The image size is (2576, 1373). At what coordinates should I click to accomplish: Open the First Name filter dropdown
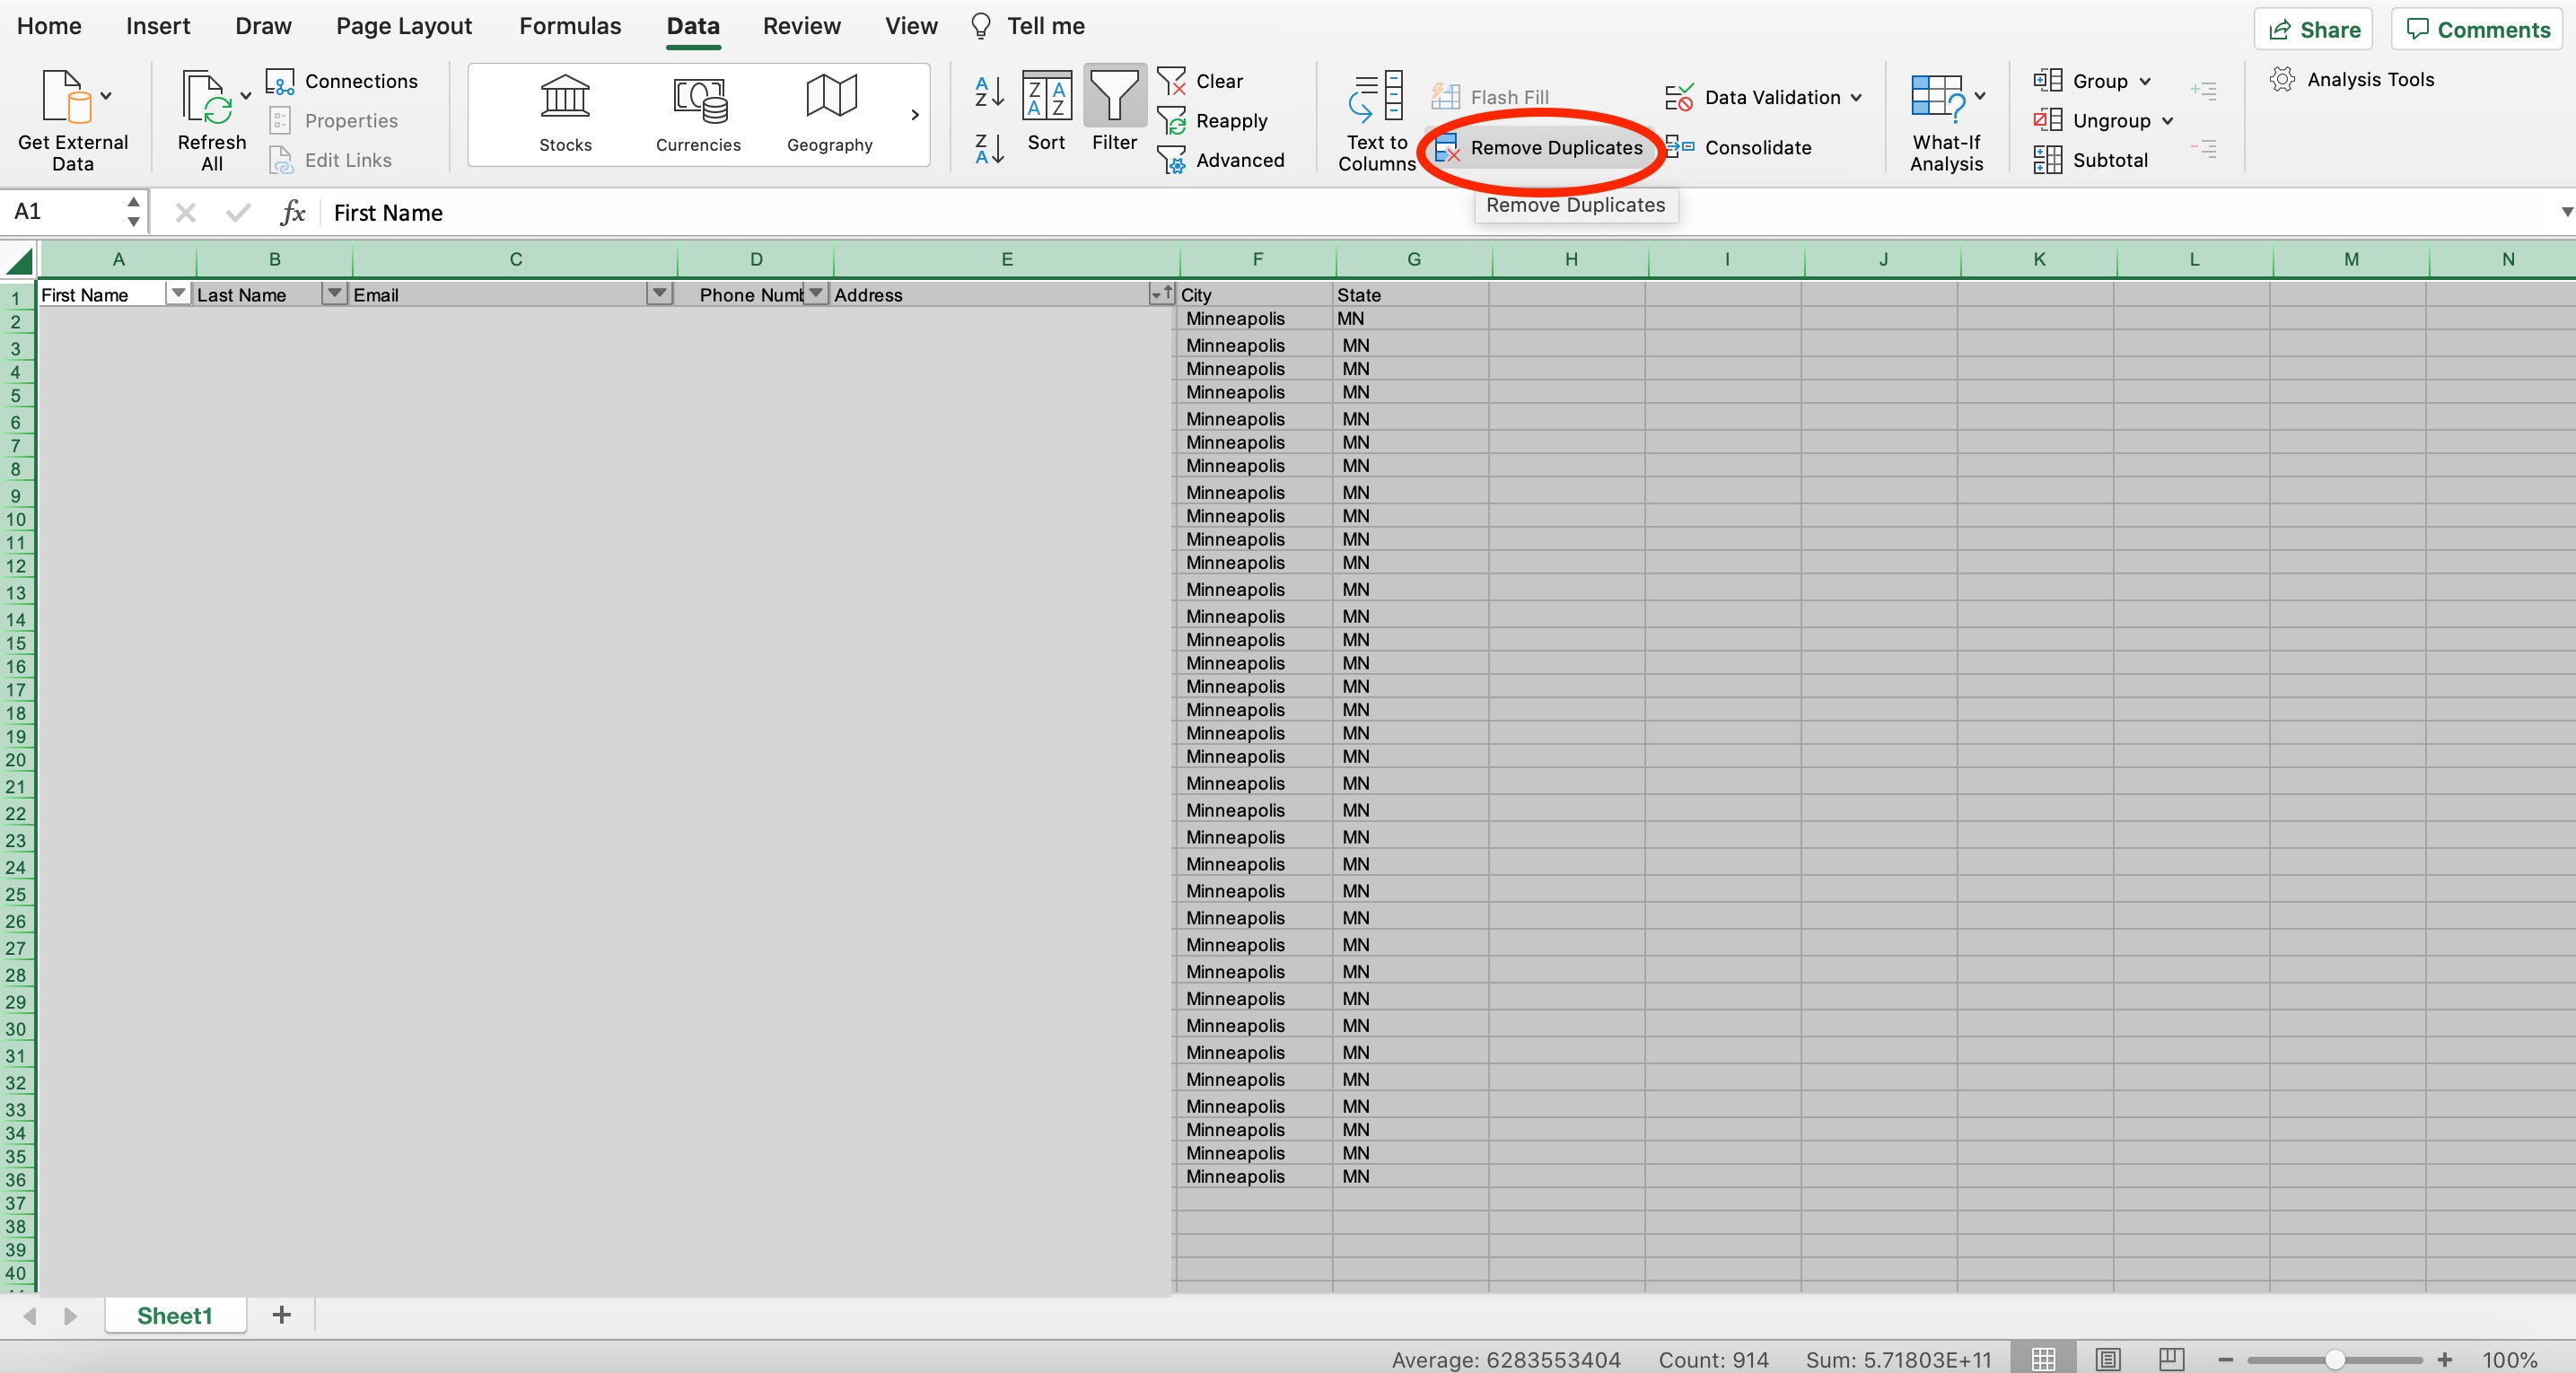[178, 293]
